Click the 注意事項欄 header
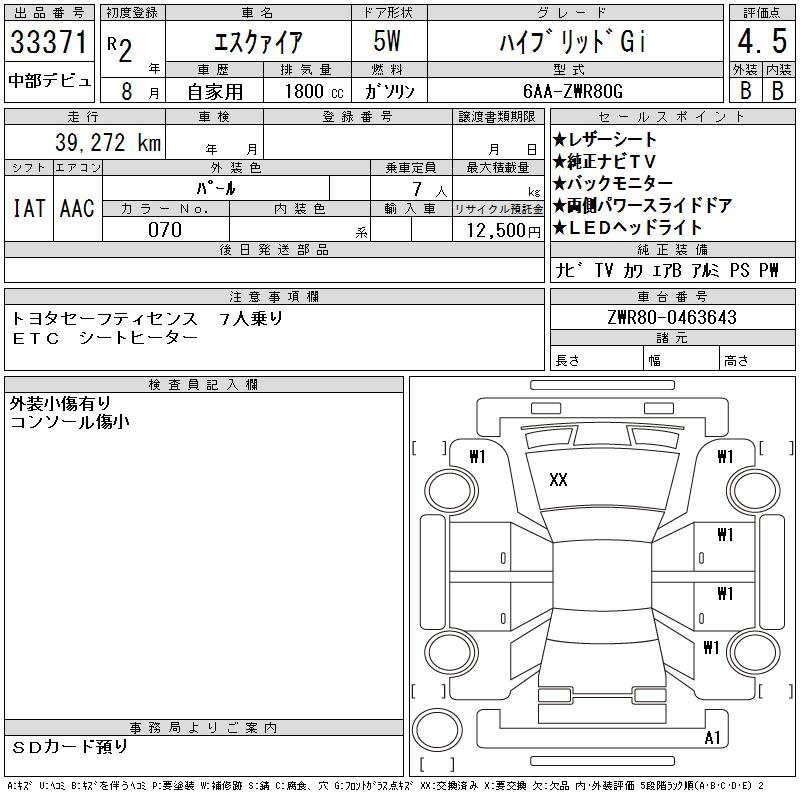800x800 pixels. click(x=274, y=296)
